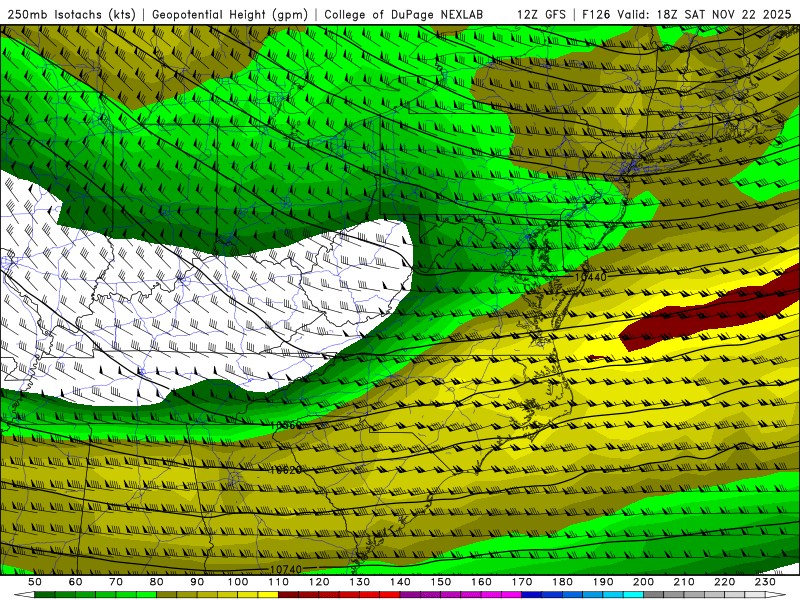Click the 'College of DuPage NEXLAB' label
Image resolution: width=800 pixels, height=600 pixels.
coord(404,14)
